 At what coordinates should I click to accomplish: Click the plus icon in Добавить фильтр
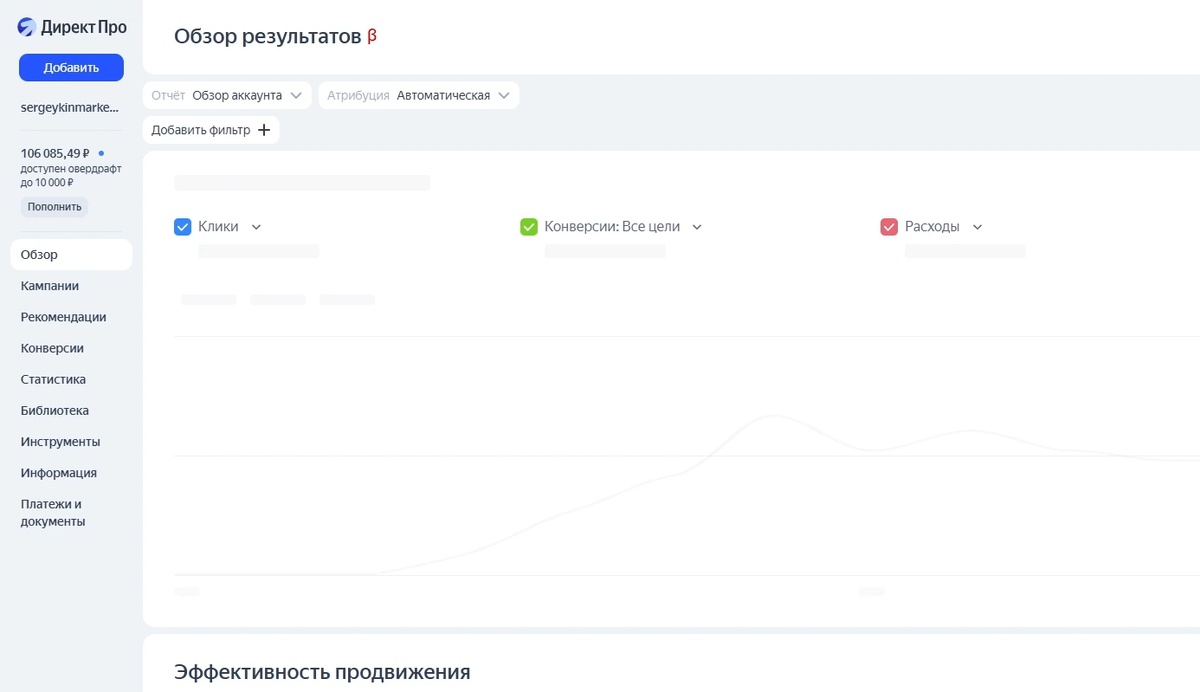point(264,130)
